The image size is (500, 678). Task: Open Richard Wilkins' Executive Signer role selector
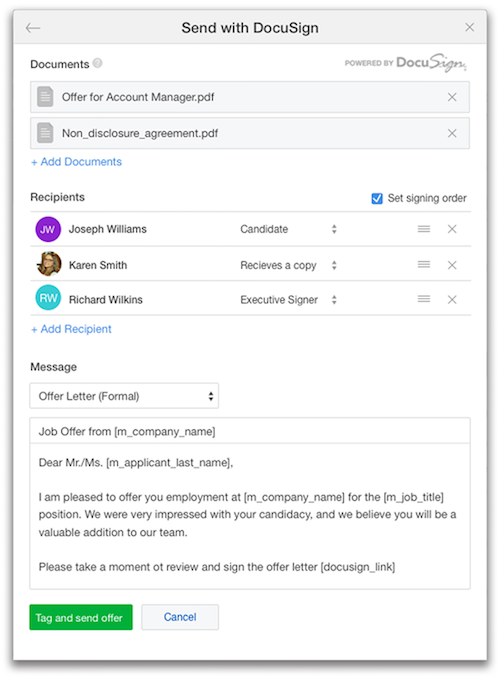click(288, 300)
